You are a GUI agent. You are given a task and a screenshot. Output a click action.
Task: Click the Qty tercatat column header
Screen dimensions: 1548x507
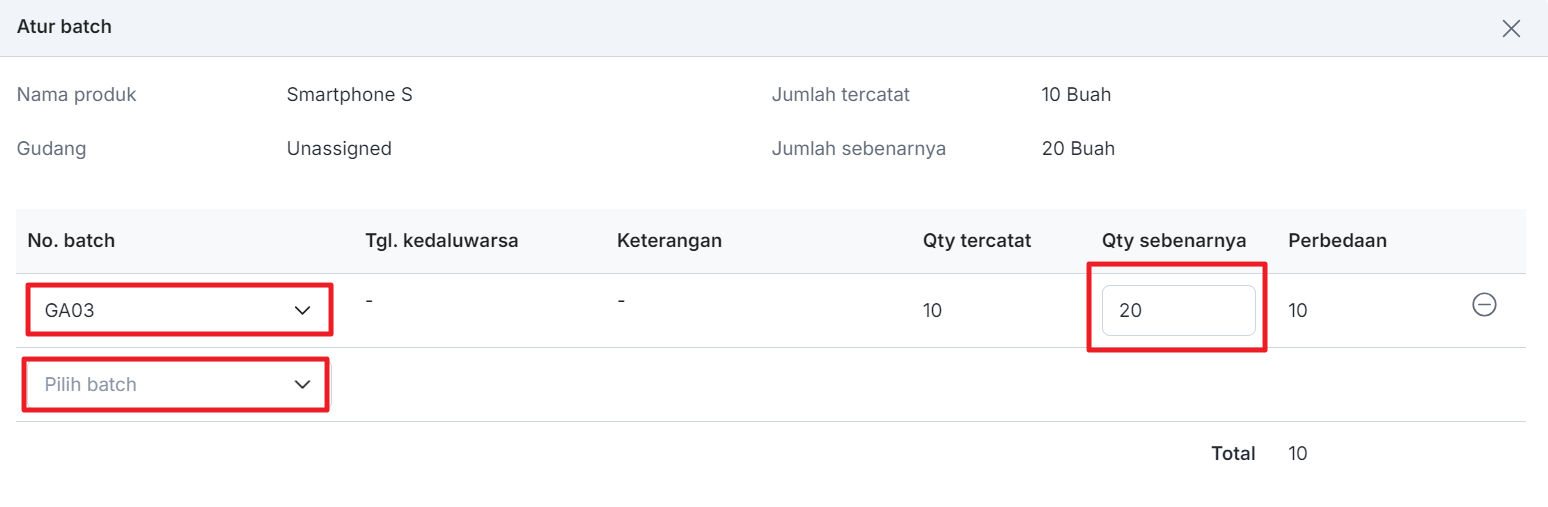coord(977,241)
